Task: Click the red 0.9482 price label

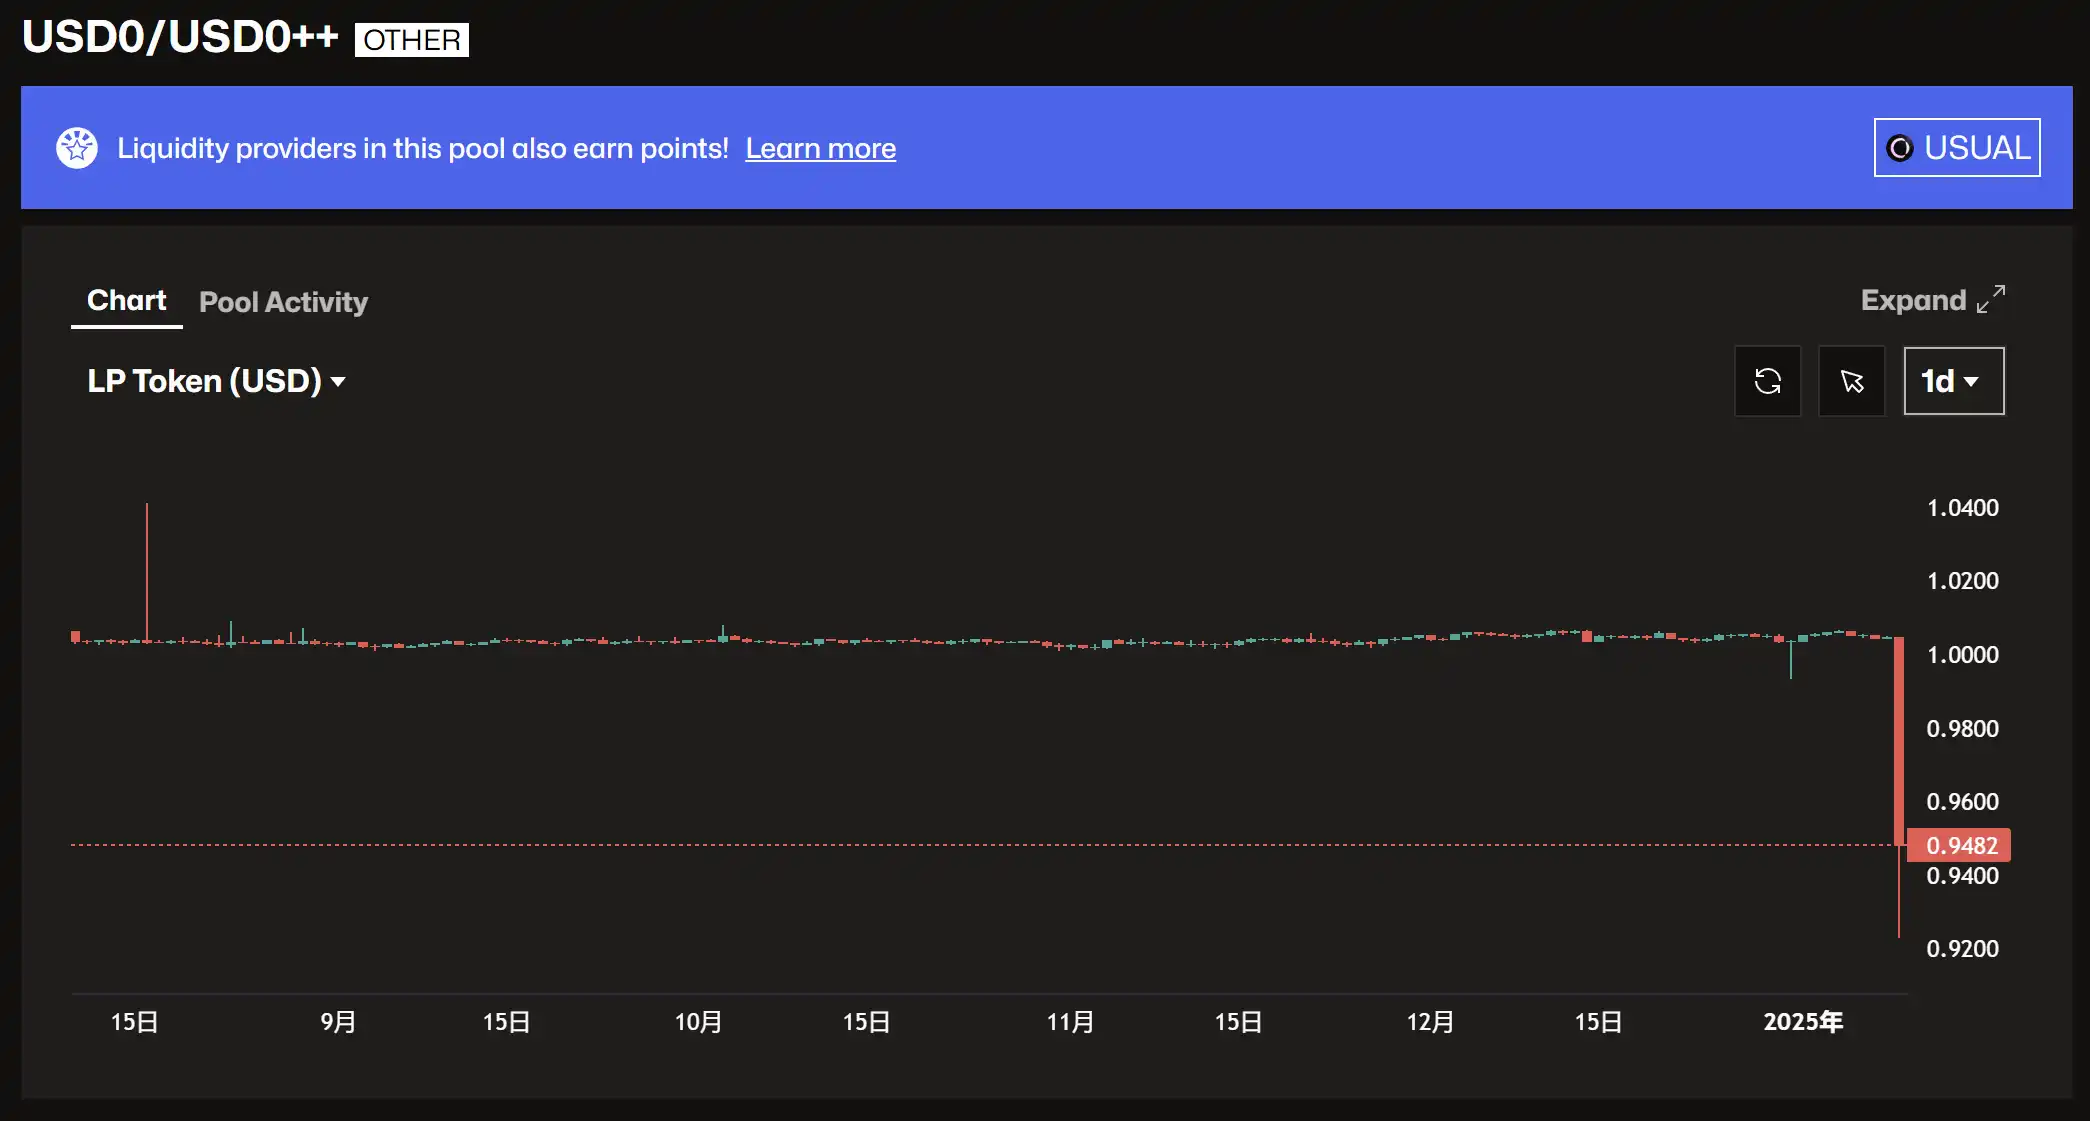Action: (x=1959, y=845)
